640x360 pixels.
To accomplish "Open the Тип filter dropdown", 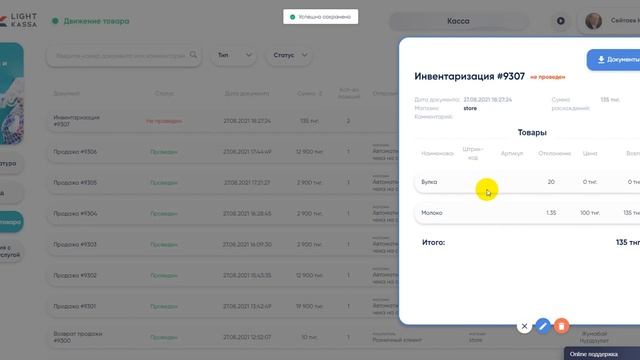I will [234, 55].
